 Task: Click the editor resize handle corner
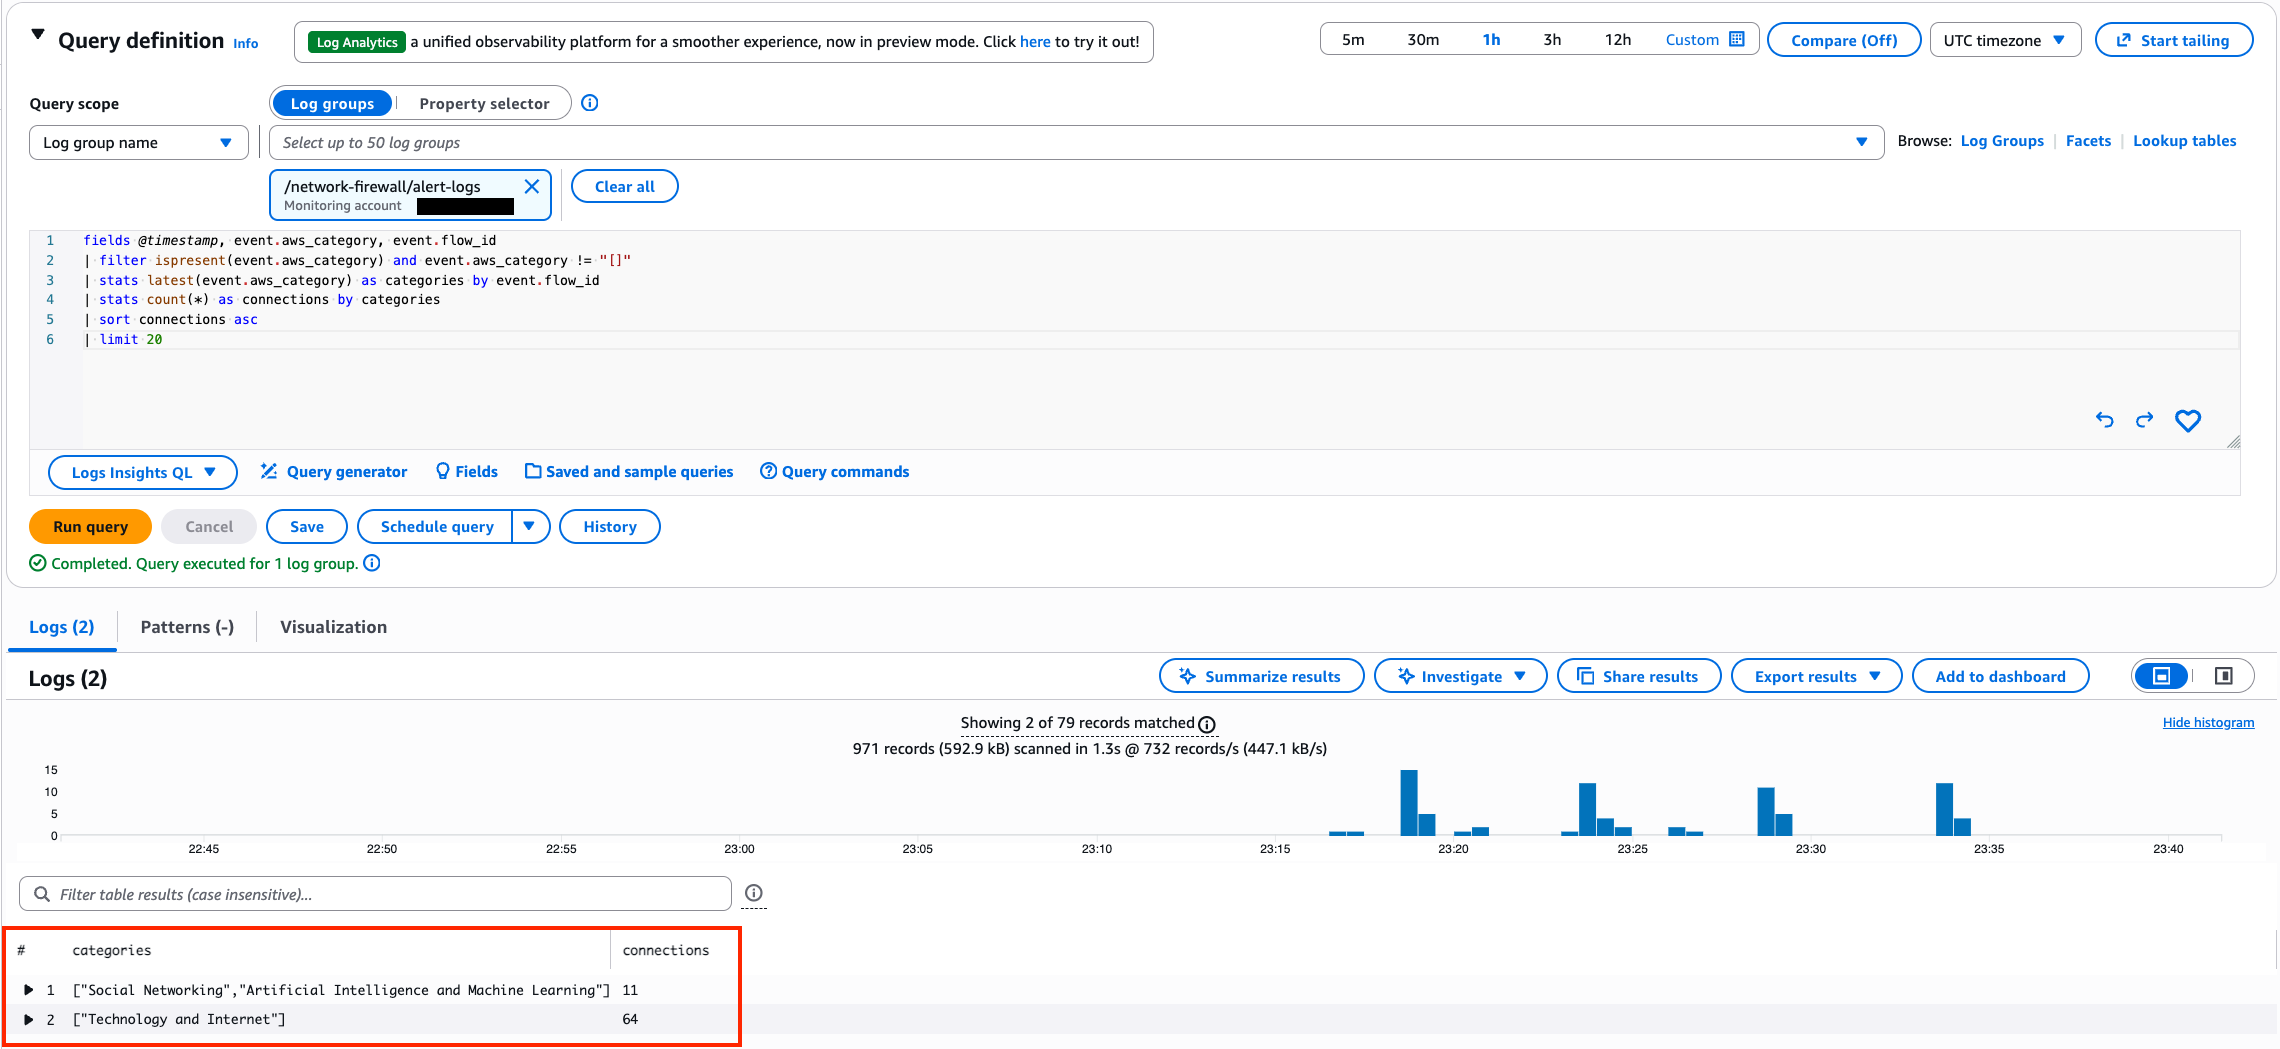[2233, 442]
